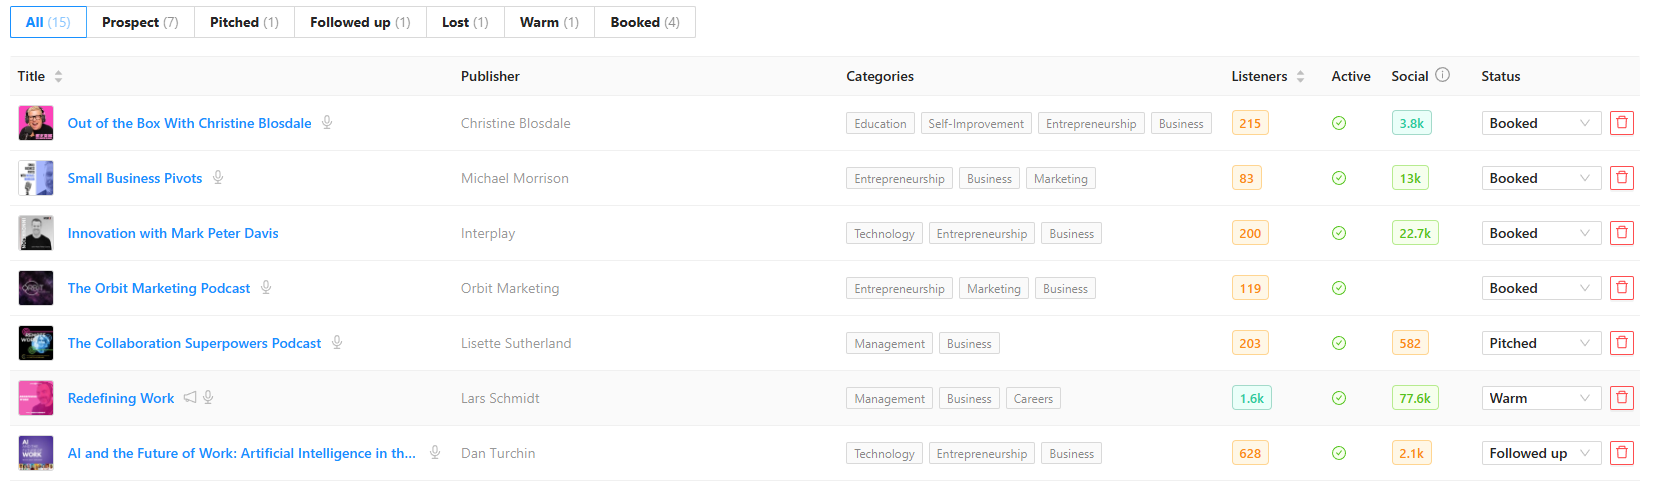Open the Pitched status dropdown for Collaboration Superpowers
This screenshot has width=1654, height=490.
click(x=1541, y=343)
